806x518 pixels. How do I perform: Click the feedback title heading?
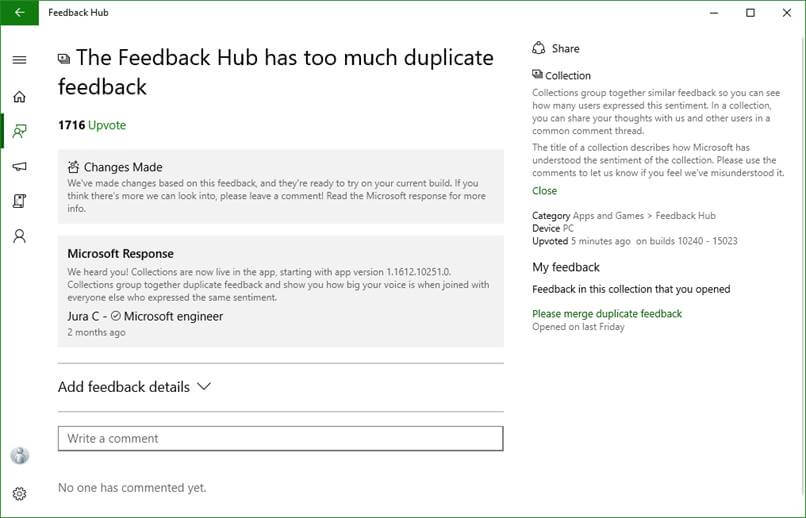tap(276, 72)
